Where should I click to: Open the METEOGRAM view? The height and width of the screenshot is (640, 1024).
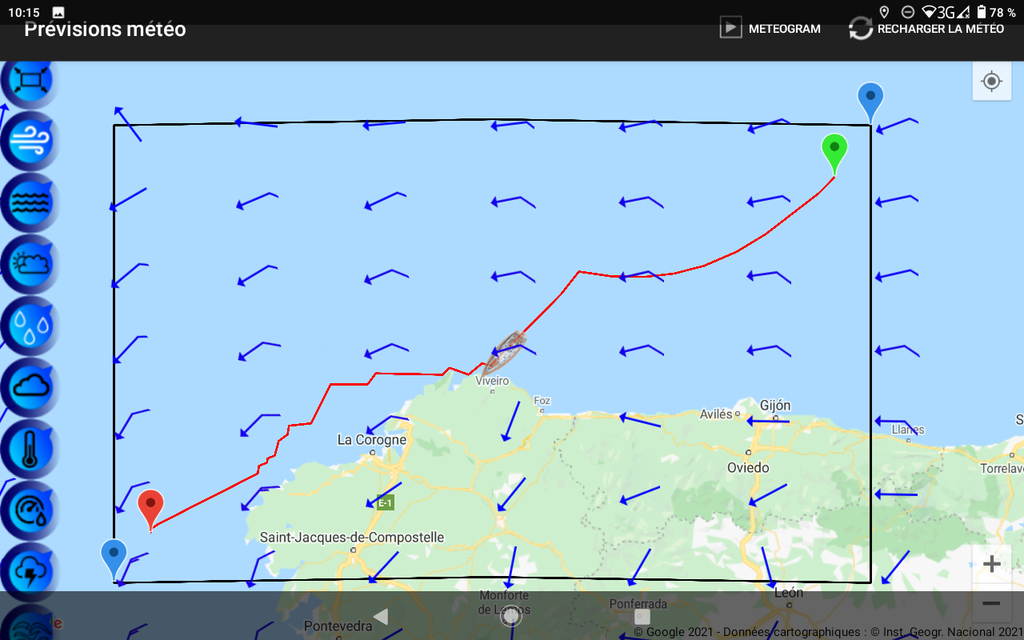click(x=770, y=29)
